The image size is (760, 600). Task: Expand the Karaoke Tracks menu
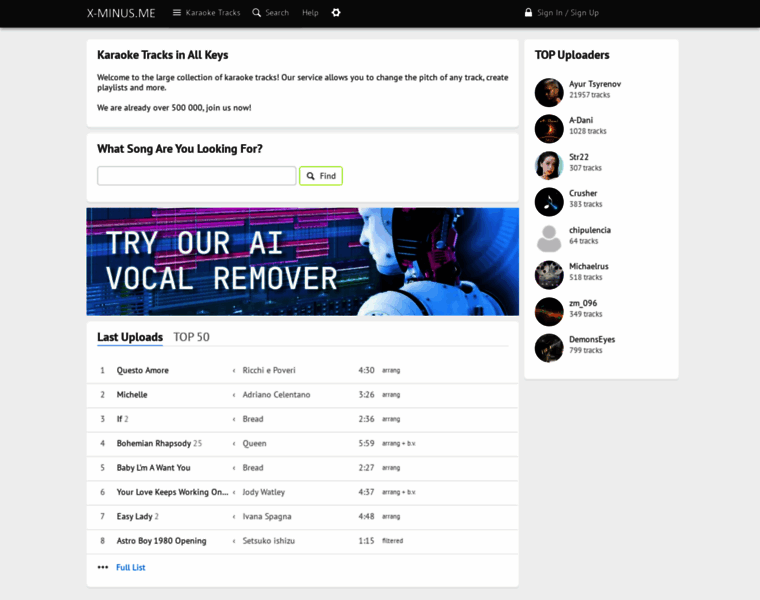click(x=207, y=13)
